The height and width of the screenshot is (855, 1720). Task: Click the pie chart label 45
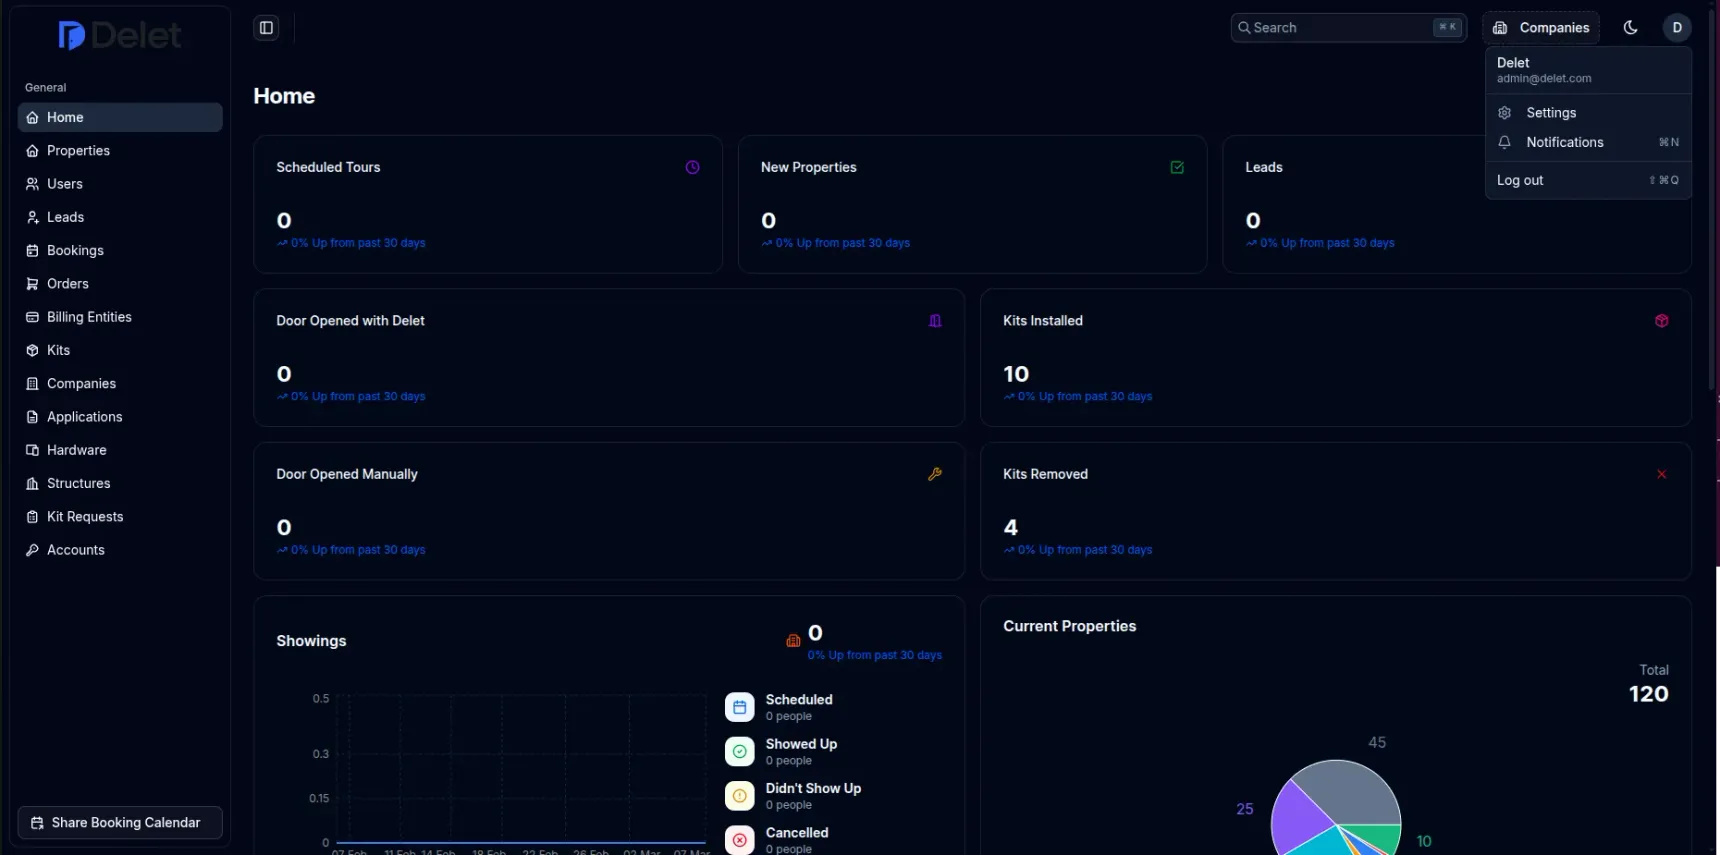pyautogui.click(x=1377, y=742)
